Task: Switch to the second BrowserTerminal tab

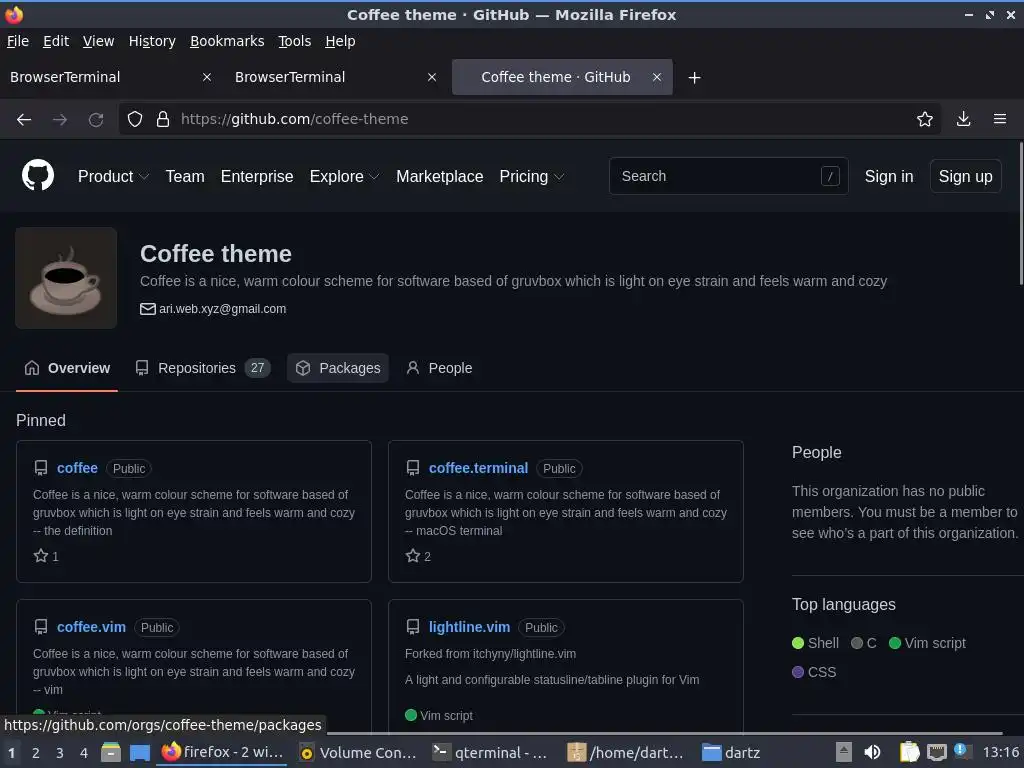Action: (336, 77)
